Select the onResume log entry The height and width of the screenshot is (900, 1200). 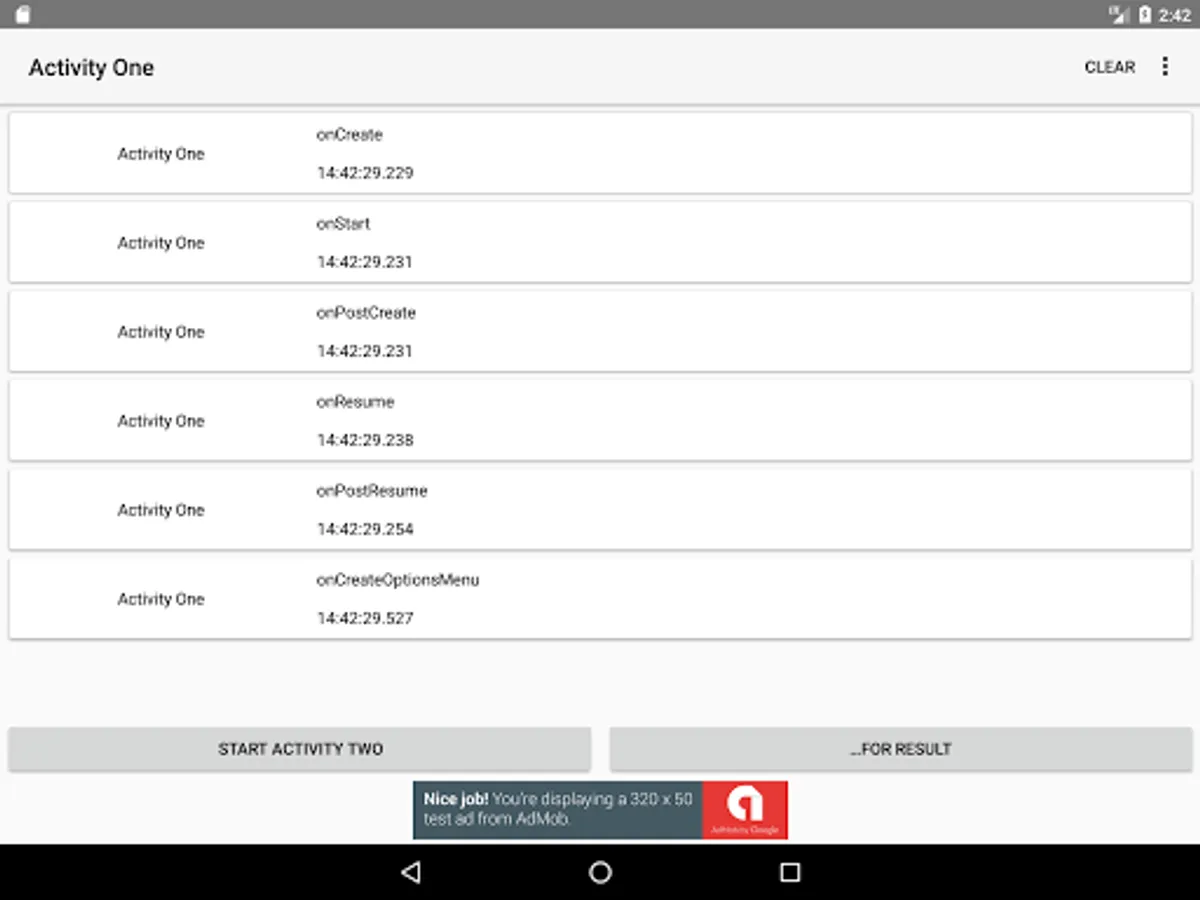[x=600, y=419]
